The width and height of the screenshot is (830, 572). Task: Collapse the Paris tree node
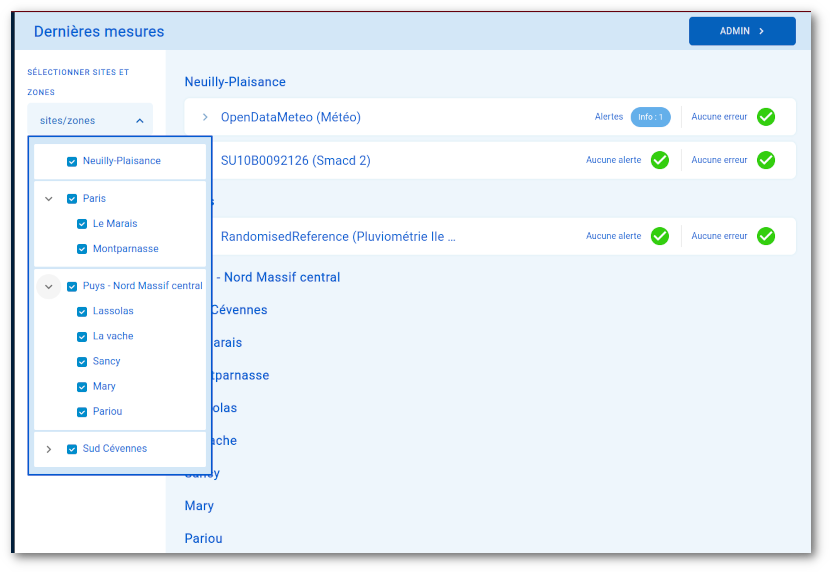49,199
